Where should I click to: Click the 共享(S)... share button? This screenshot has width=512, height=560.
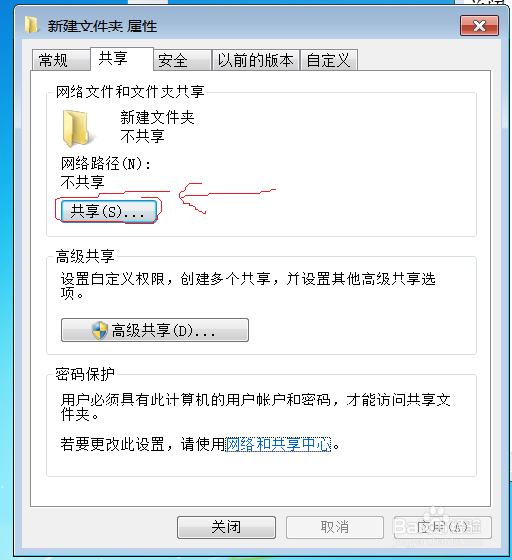click(109, 211)
